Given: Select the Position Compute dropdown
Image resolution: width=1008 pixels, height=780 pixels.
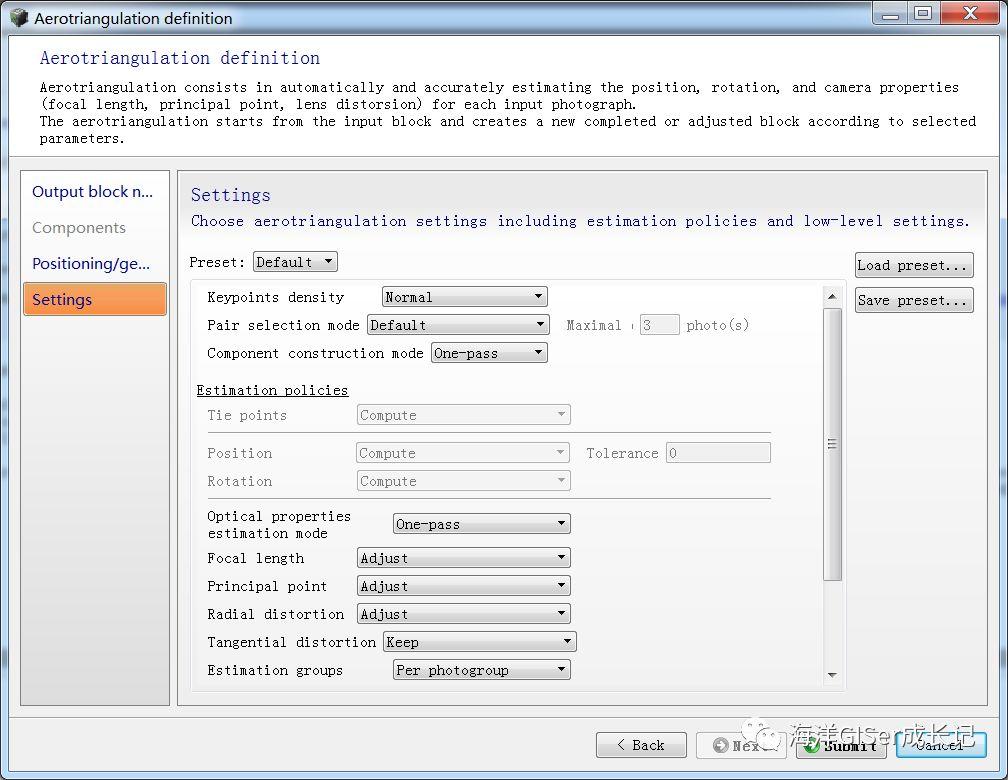Looking at the screenshot, I should tap(463, 453).
